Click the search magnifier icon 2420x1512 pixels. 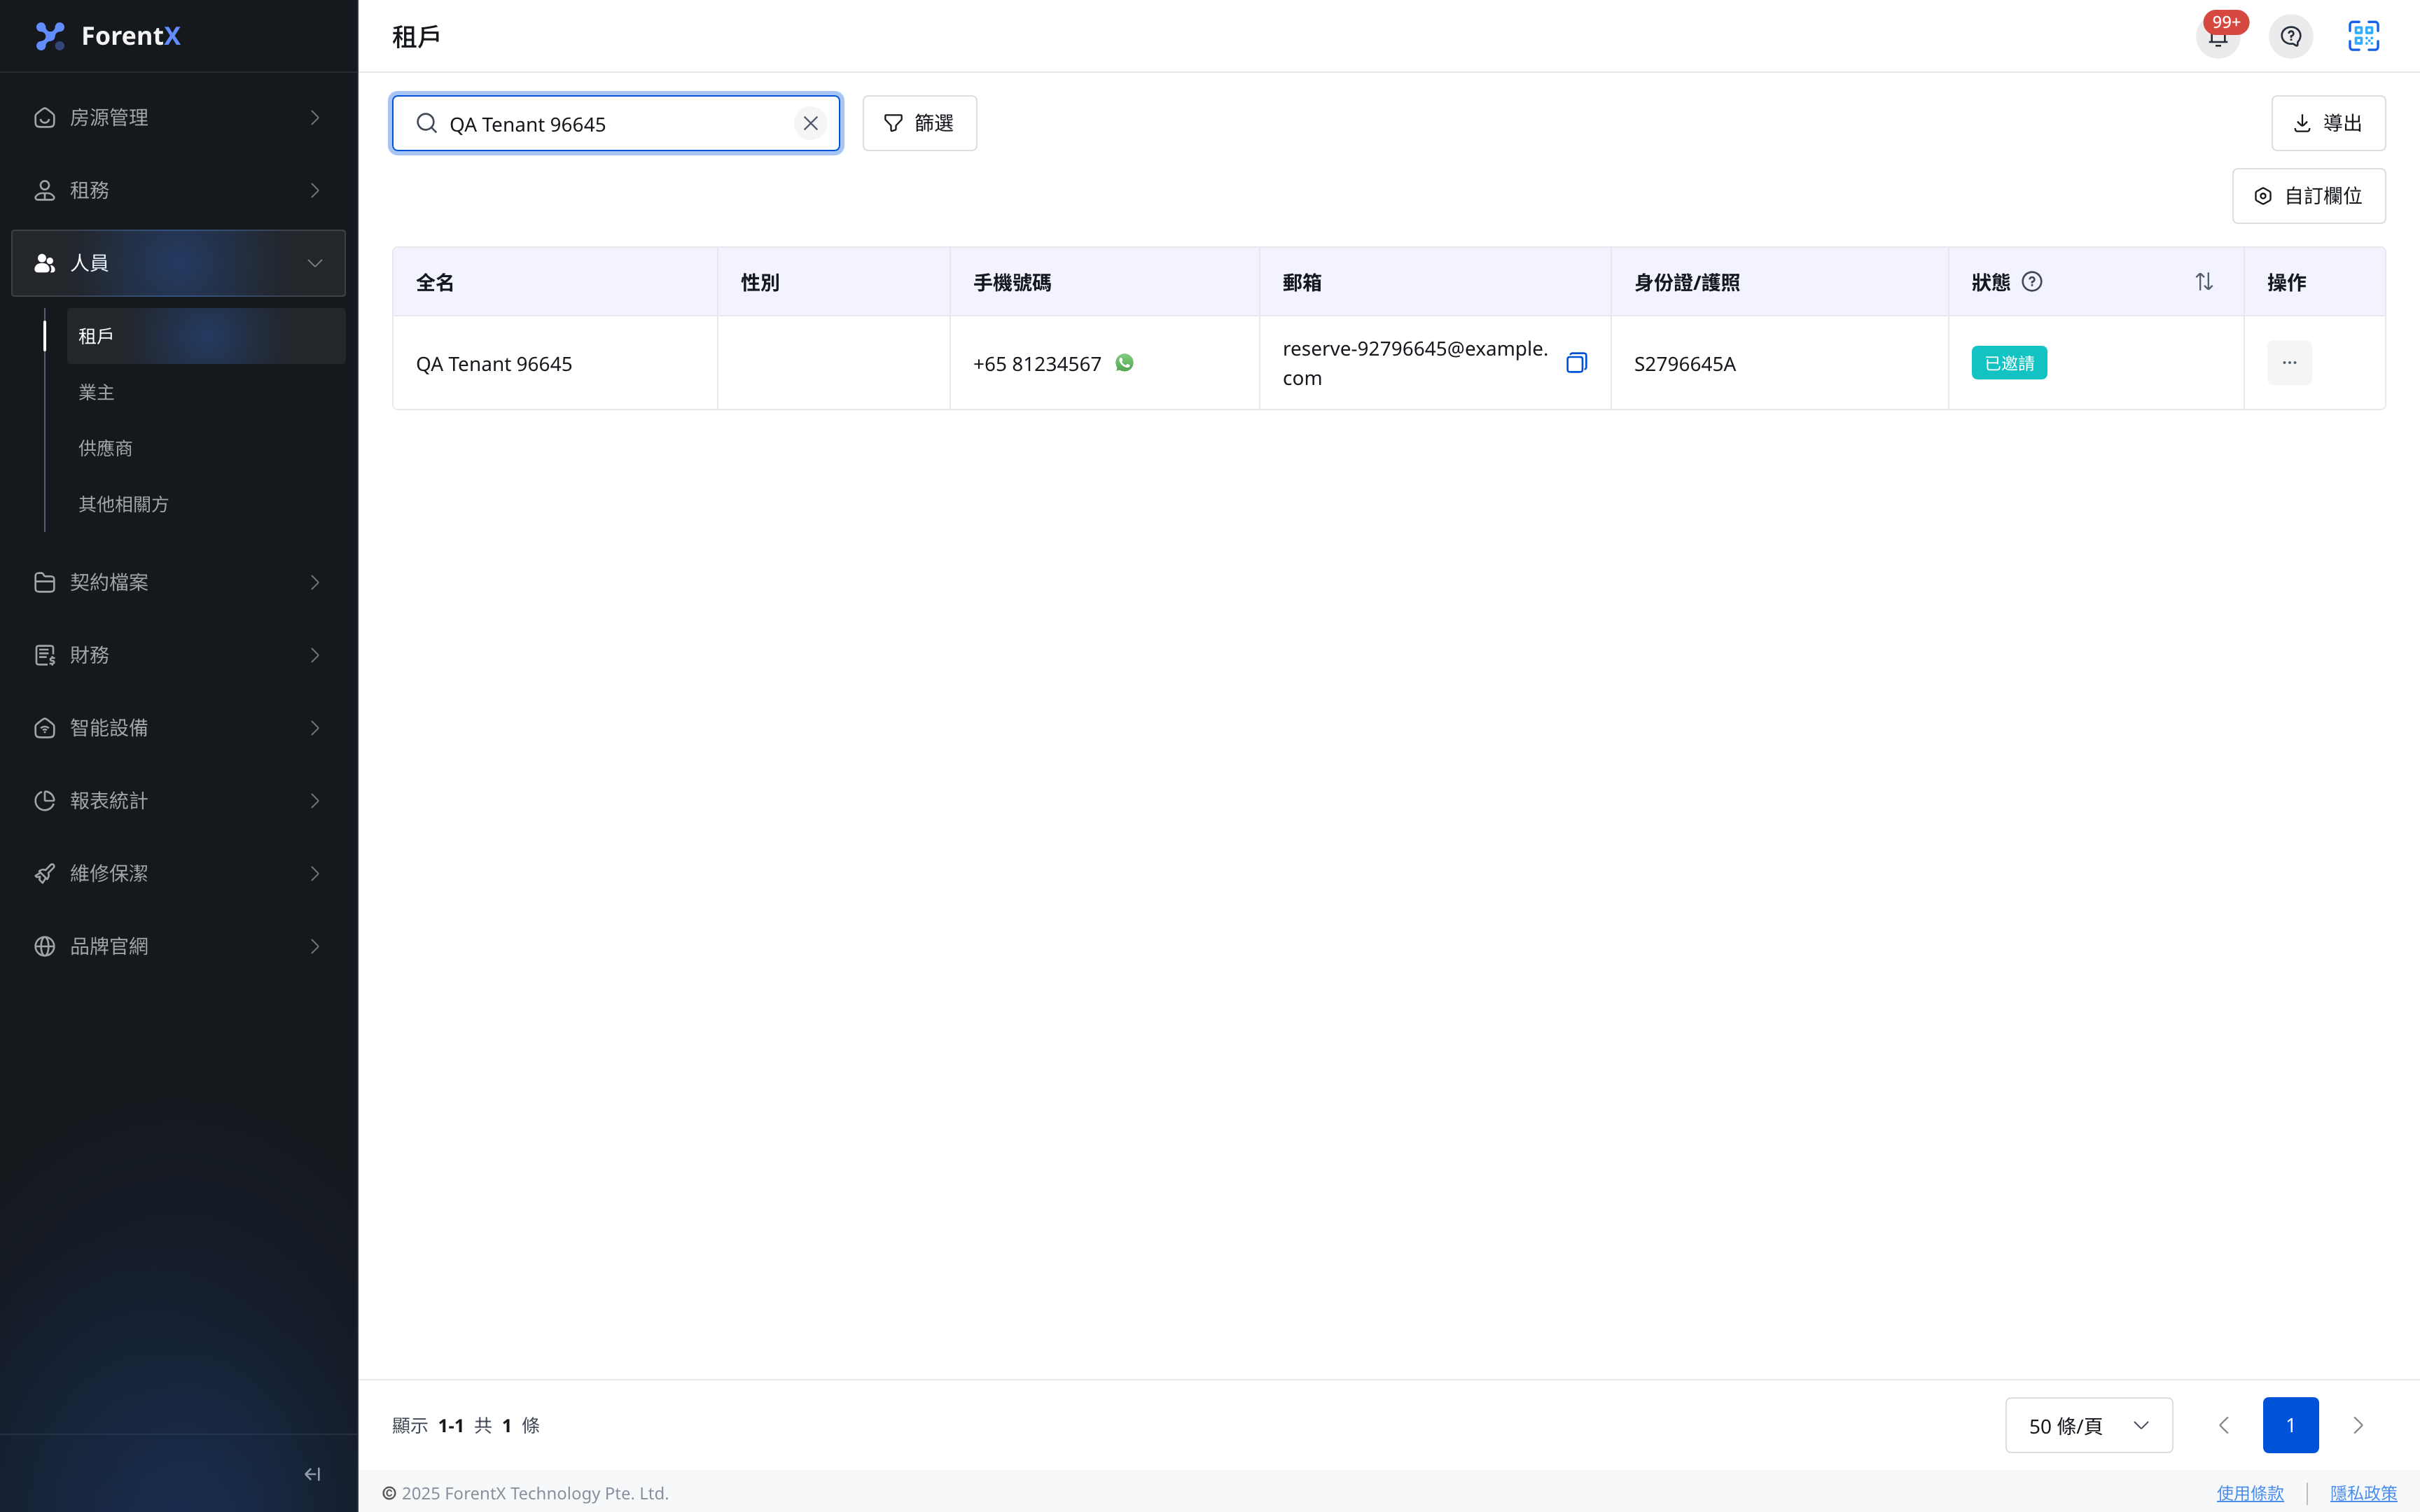point(426,123)
